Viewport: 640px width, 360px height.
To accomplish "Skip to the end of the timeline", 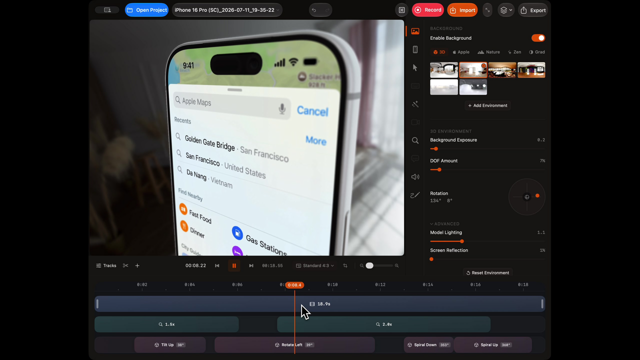I will click(x=251, y=266).
